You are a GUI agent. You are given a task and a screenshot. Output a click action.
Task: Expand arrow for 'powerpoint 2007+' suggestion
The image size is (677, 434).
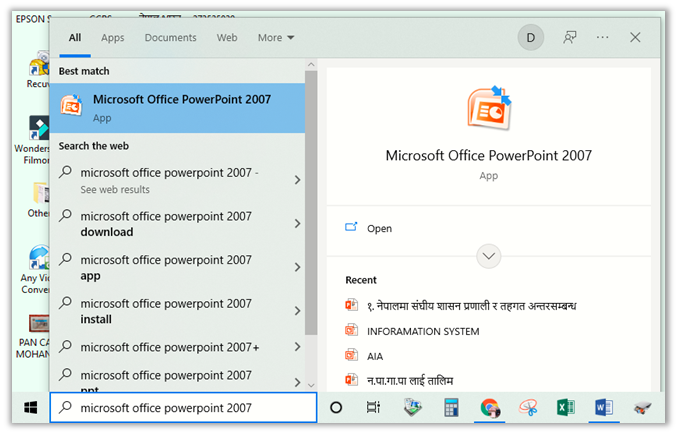click(297, 346)
